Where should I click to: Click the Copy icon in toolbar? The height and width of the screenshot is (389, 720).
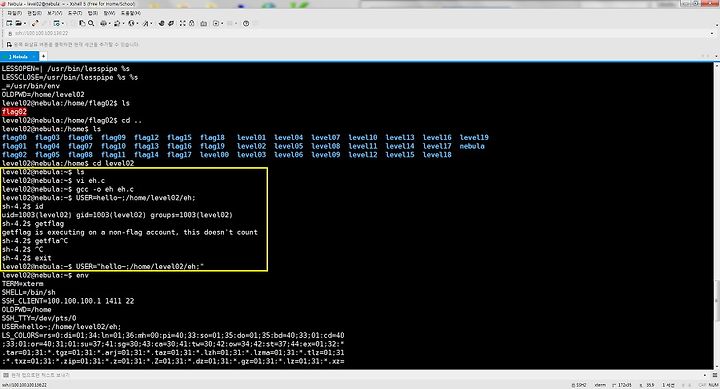82,23
